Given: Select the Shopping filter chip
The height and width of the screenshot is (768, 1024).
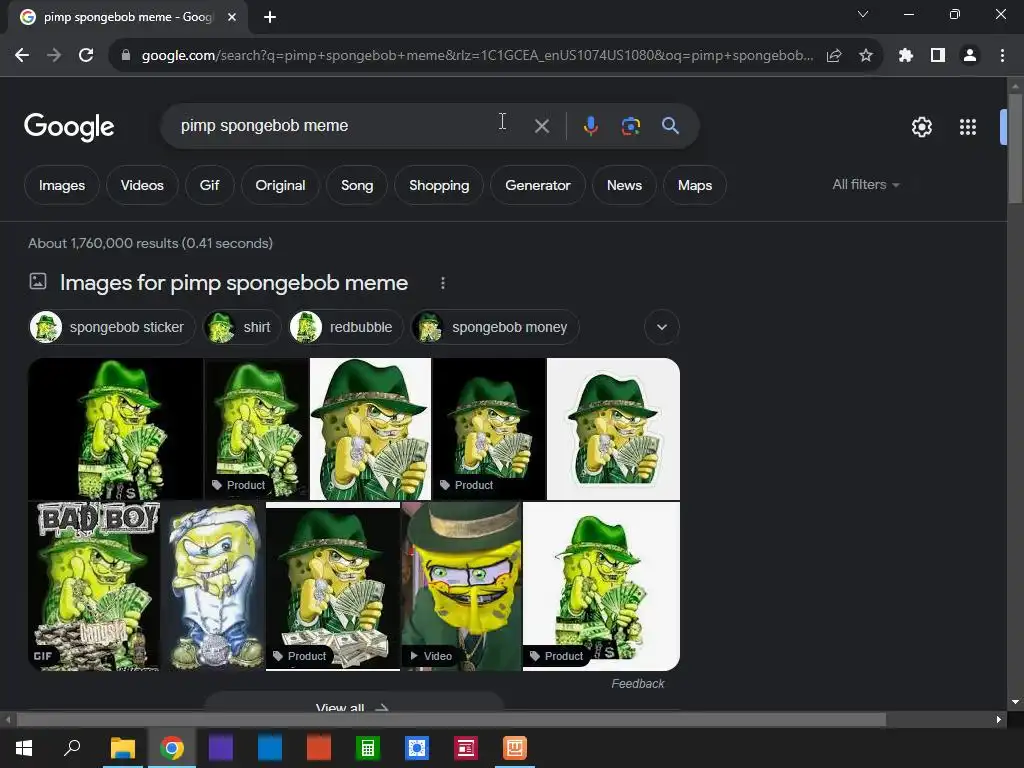Looking at the screenshot, I should point(439,185).
